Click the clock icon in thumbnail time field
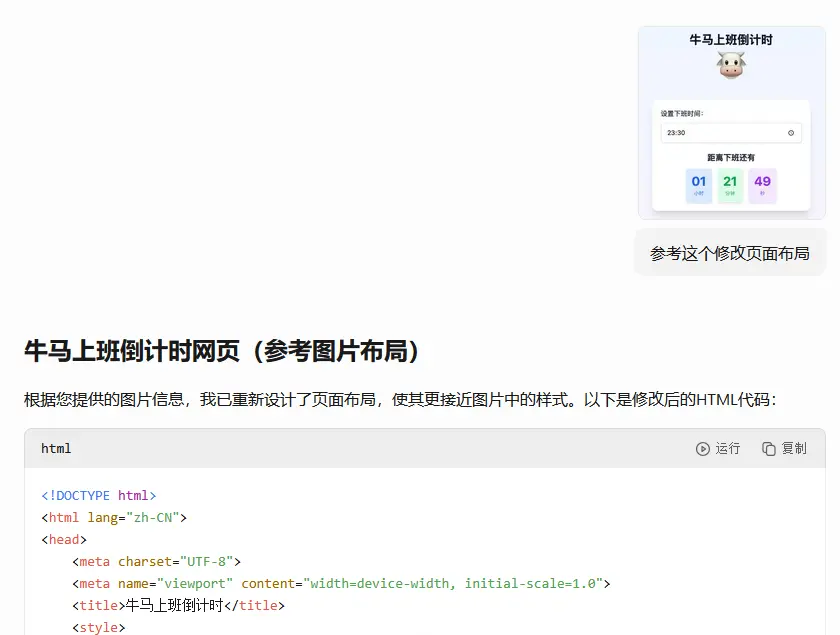This screenshot has height=635, width=840. click(791, 133)
